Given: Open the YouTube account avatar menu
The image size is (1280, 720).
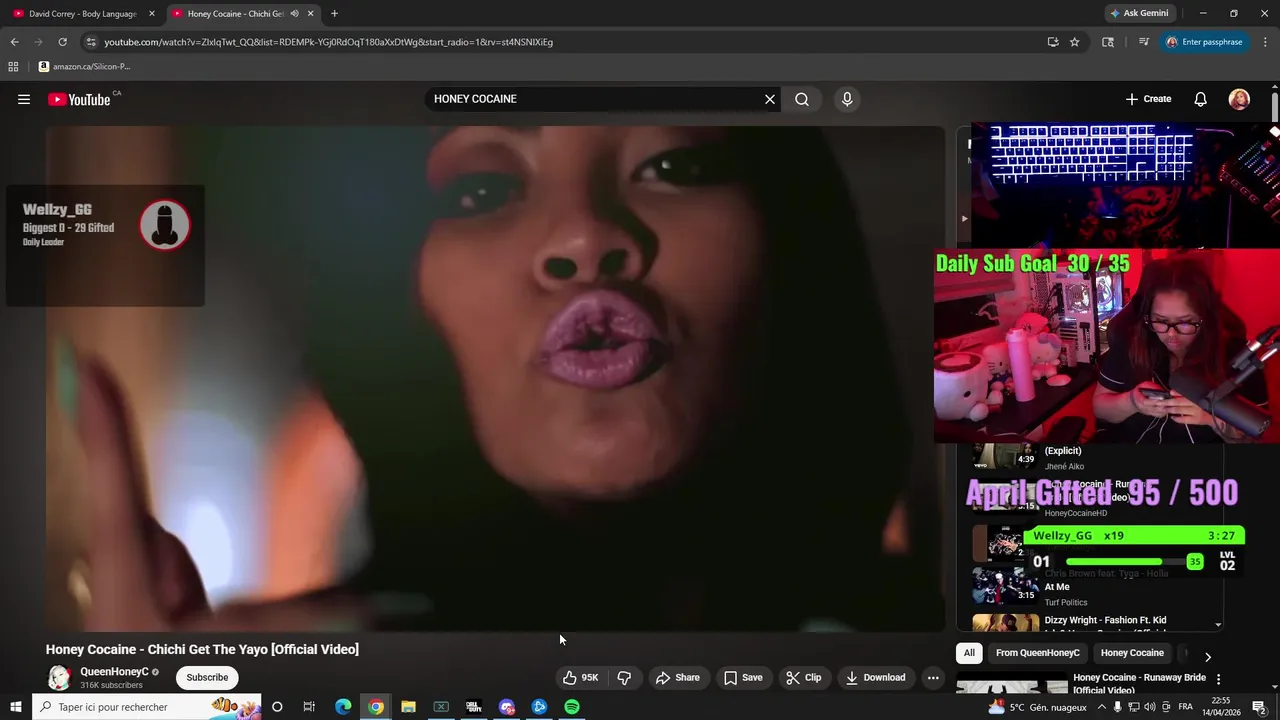Looking at the screenshot, I should coord(1239,99).
